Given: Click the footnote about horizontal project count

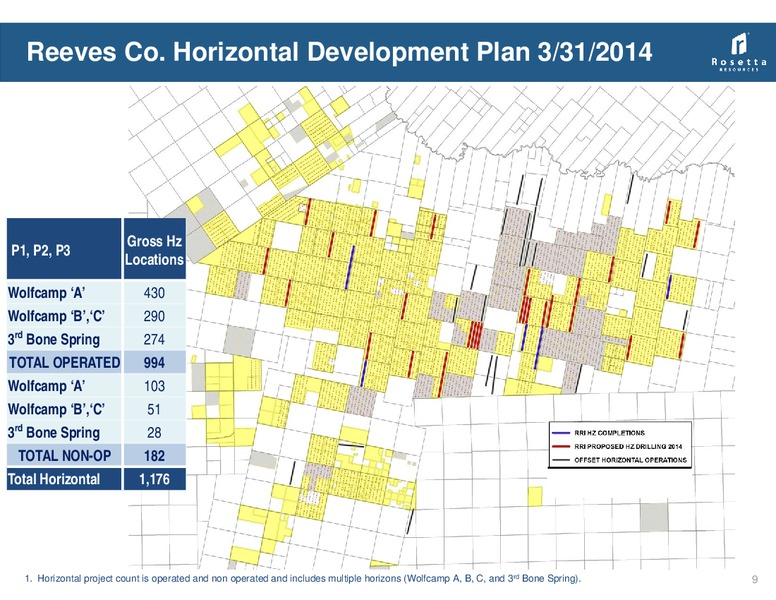Looking at the screenshot, I should pos(303,578).
